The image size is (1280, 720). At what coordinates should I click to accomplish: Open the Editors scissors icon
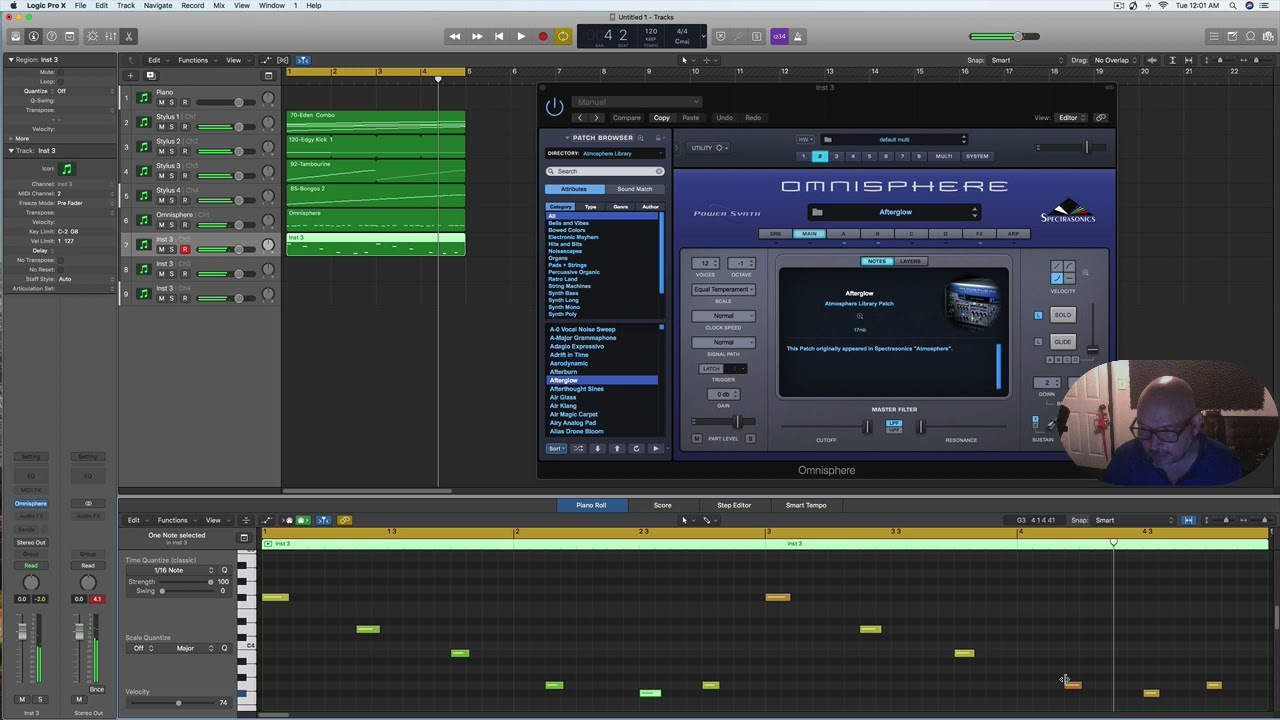pyautogui.click(x=129, y=37)
